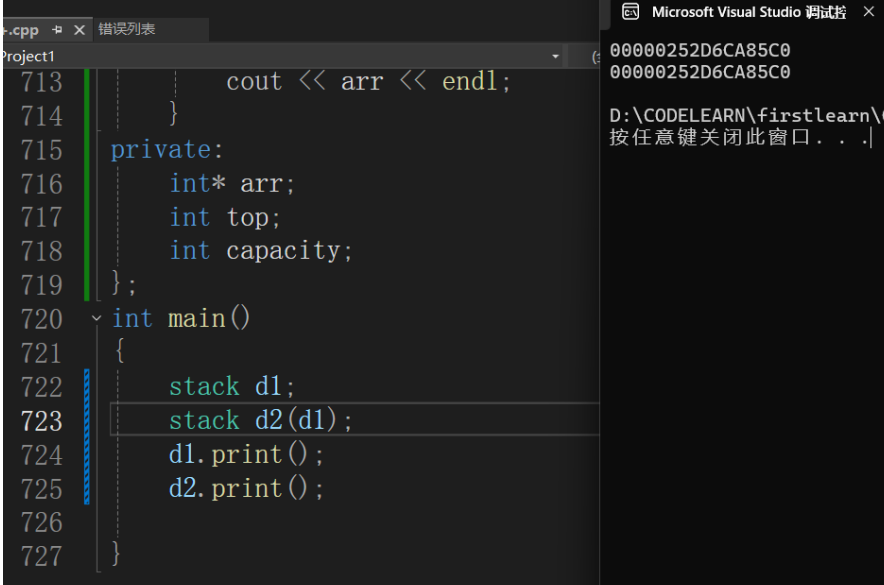Click 'int* arr;' member declaration

click(x=232, y=184)
